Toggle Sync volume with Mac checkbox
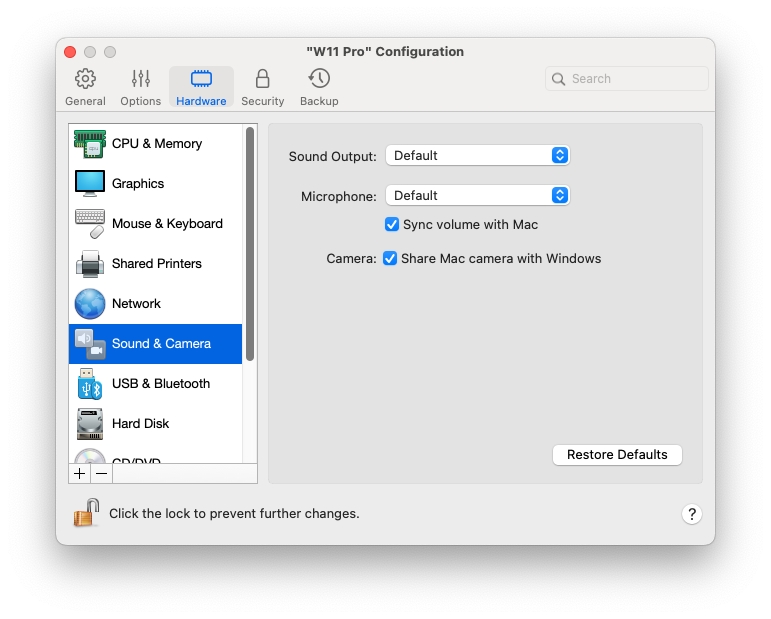 [x=392, y=225]
